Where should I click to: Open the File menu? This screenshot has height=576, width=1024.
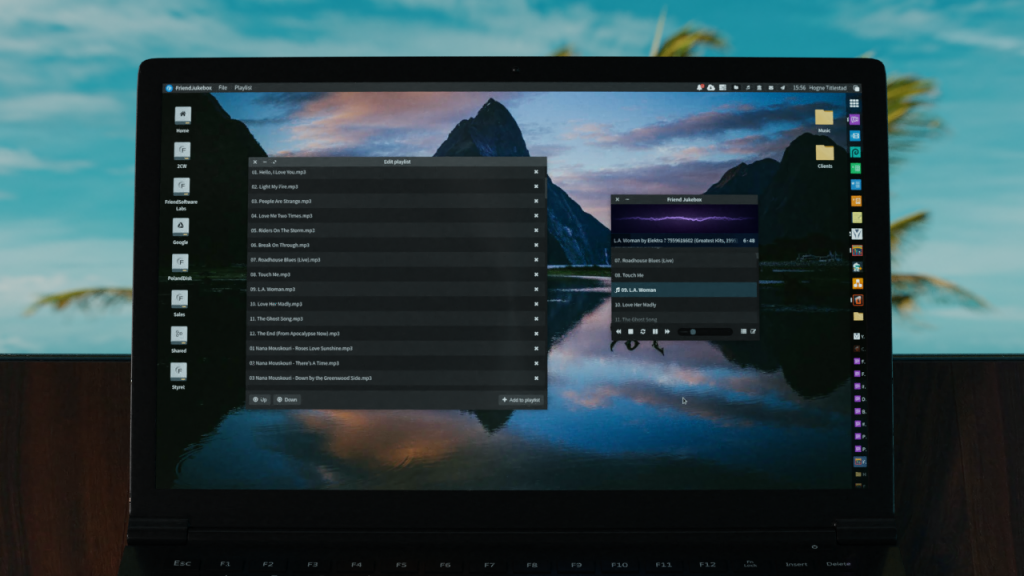[223, 88]
